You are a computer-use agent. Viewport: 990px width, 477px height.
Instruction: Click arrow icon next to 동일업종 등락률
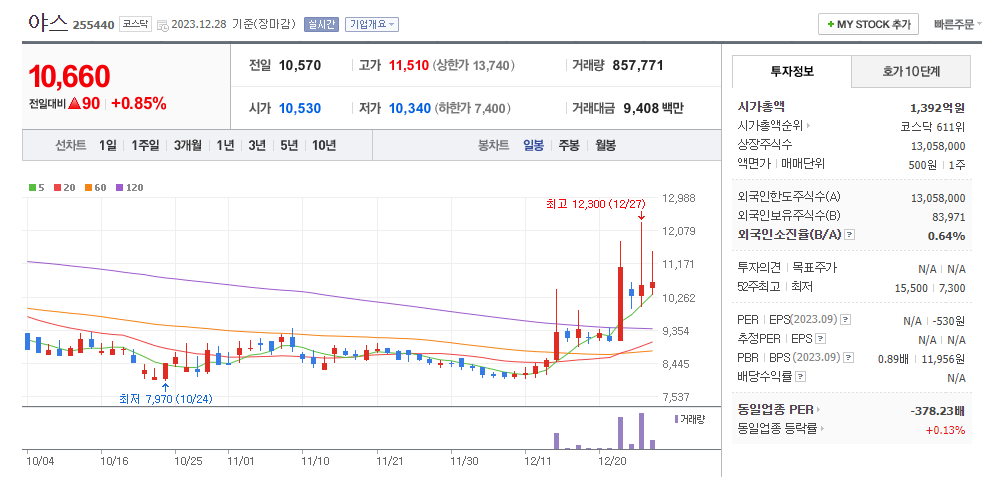(823, 429)
